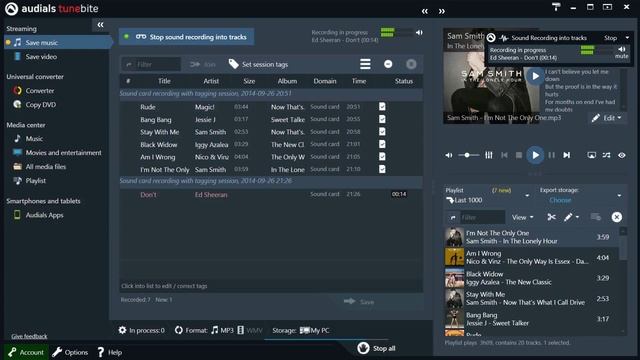Open the video display icon

pos(591,155)
